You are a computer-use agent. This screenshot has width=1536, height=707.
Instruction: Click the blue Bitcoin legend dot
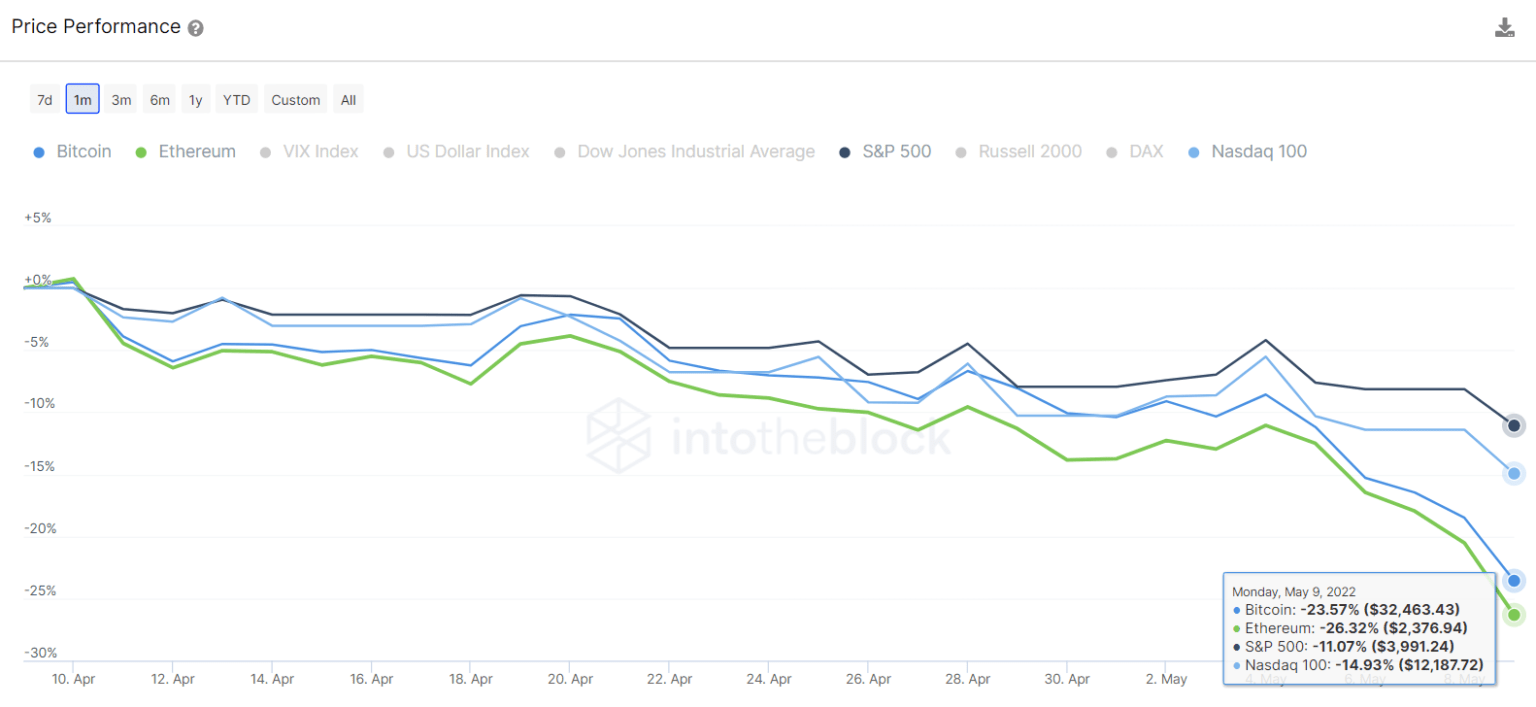tap(37, 151)
